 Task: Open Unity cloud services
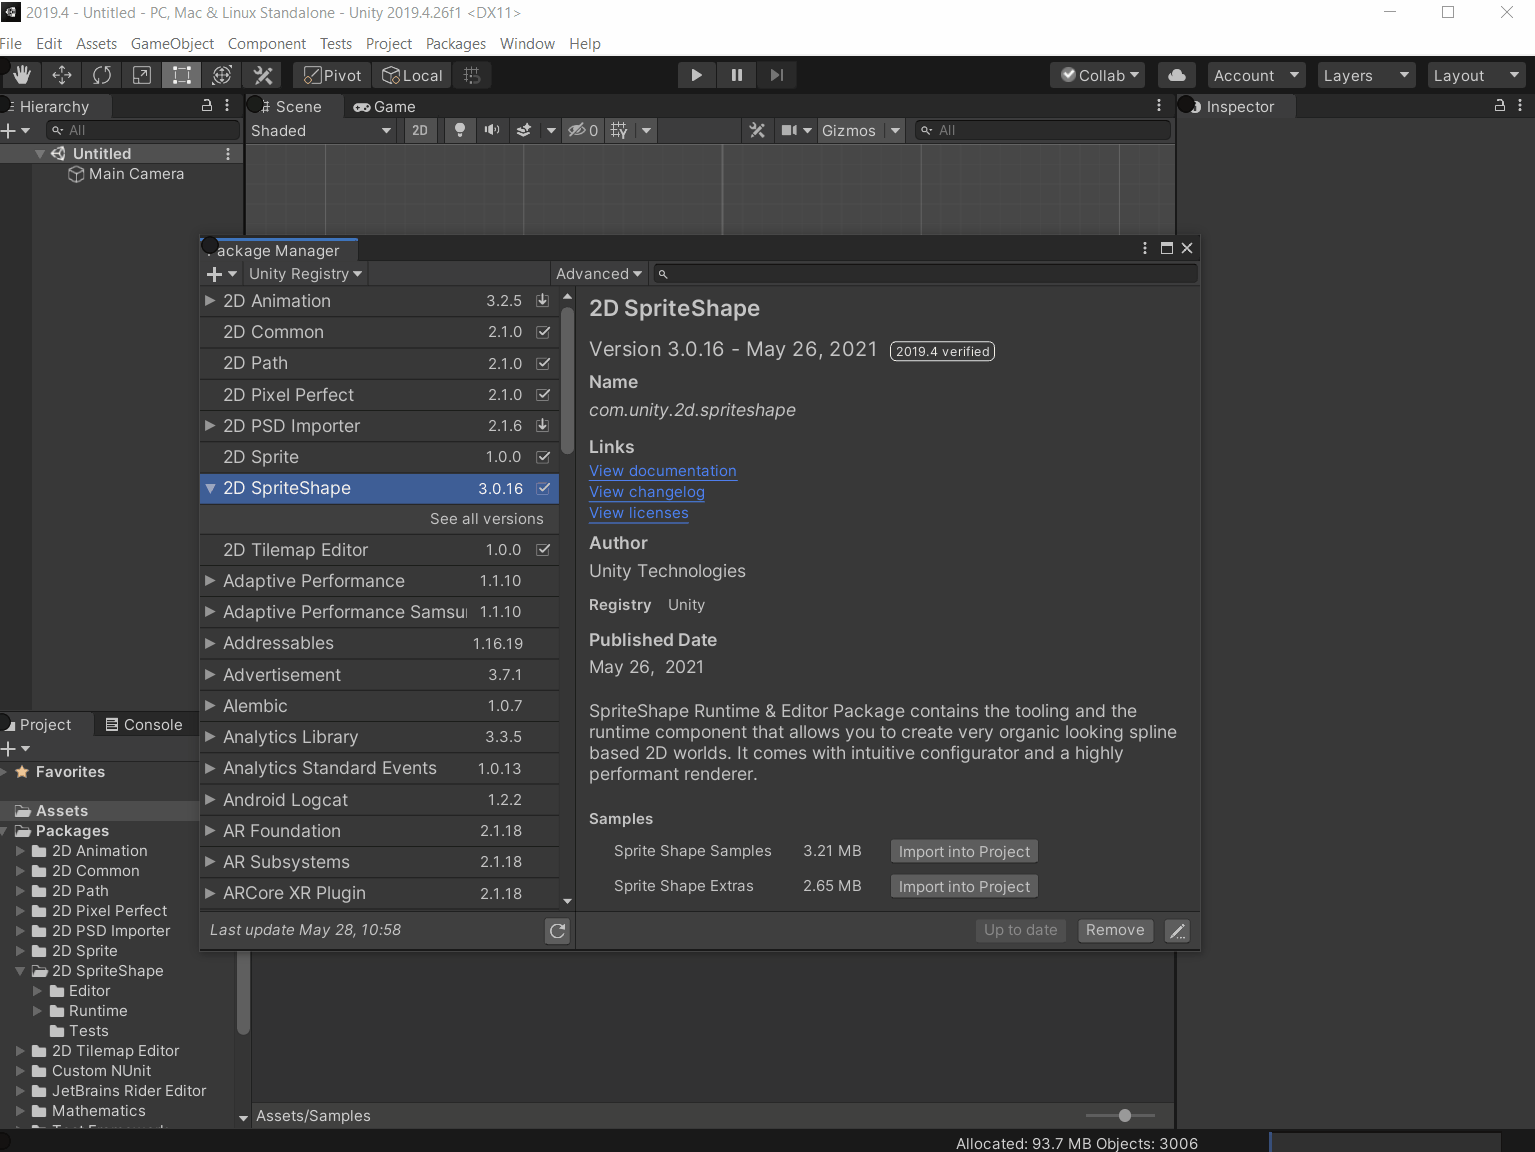[1177, 75]
